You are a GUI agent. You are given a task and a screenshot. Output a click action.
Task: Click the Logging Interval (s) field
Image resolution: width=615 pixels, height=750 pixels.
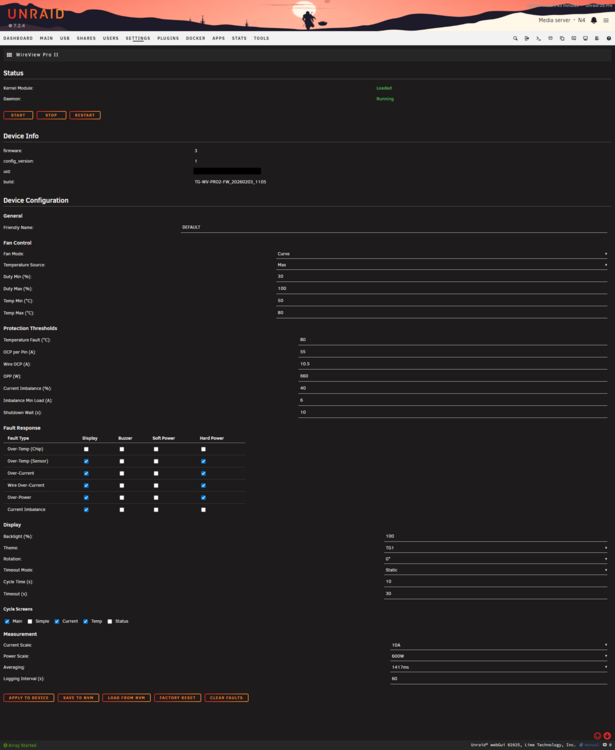click(x=499, y=679)
